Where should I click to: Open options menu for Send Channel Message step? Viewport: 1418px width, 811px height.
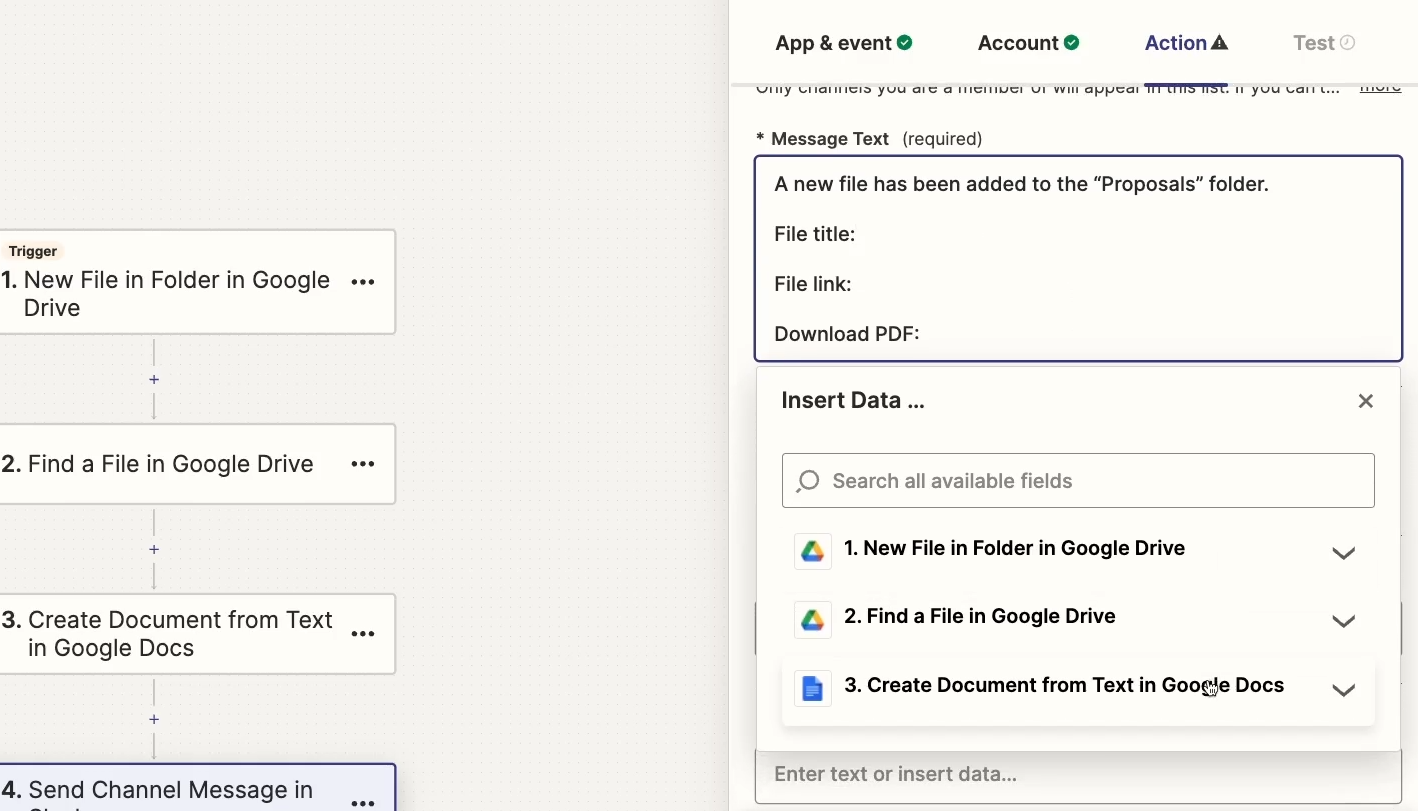[x=363, y=802]
